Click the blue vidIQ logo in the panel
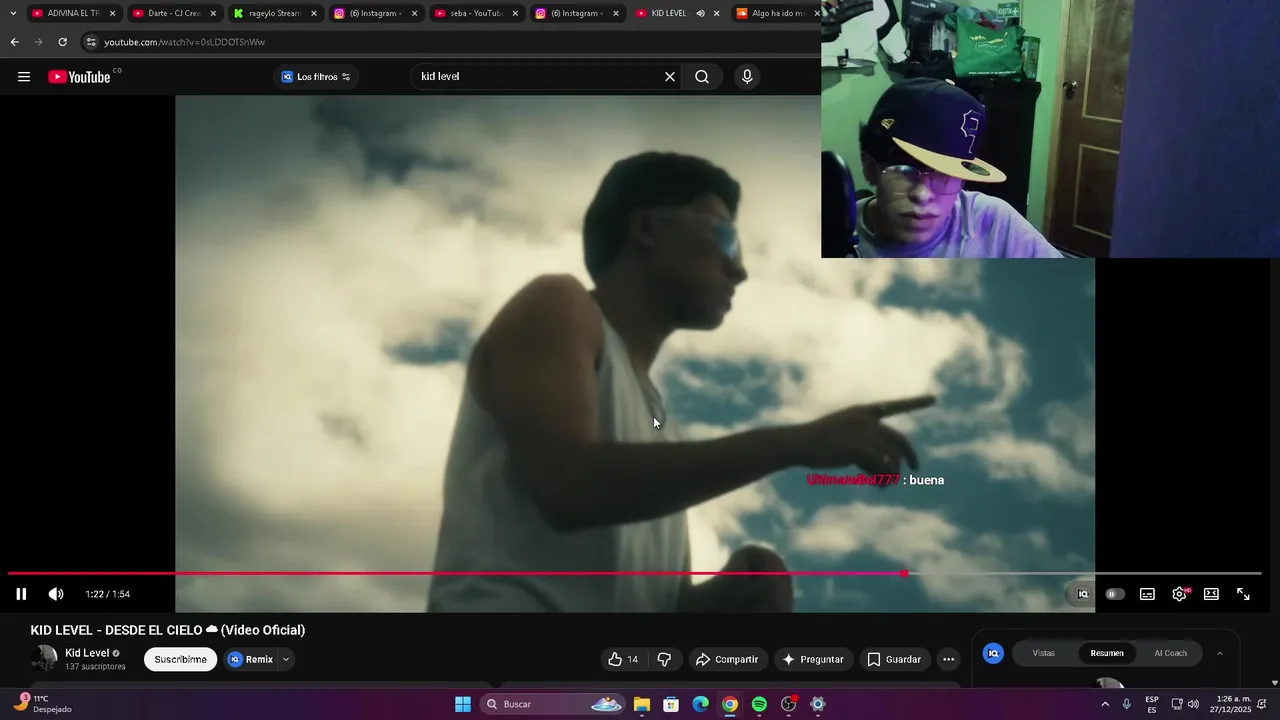This screenshot has height=720, width=1280. pos(993,653)
